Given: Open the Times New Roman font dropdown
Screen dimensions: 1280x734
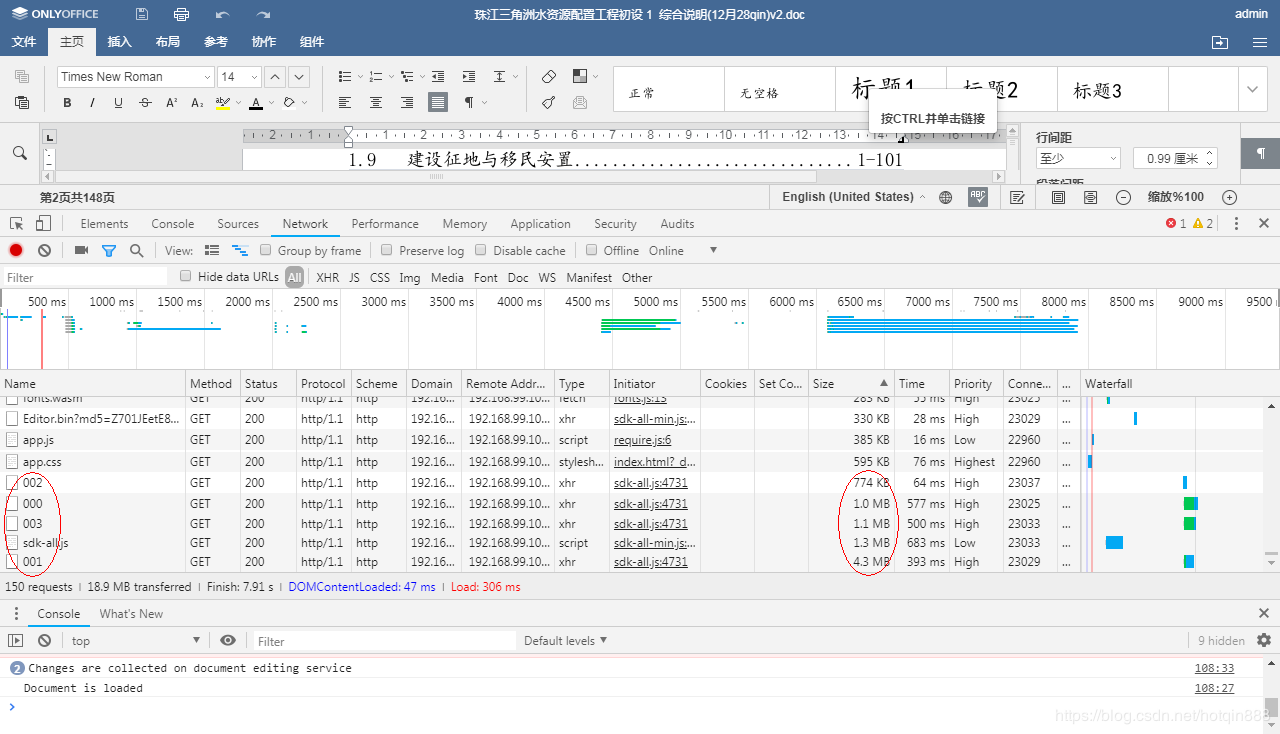Looking at the screenshot, I should [x=207, y=77].
